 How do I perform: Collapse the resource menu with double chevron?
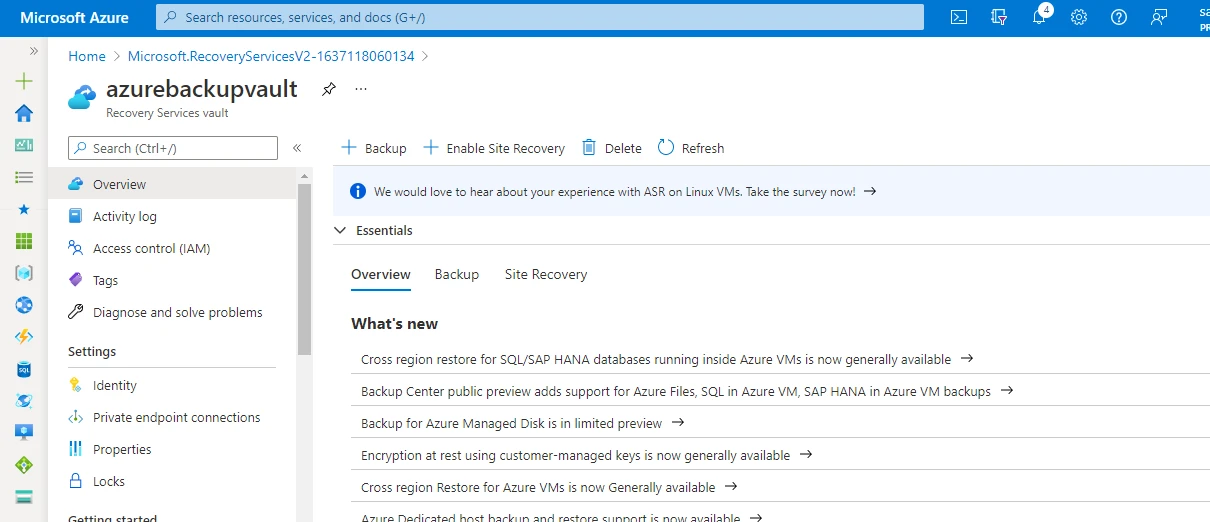point(297,148)
